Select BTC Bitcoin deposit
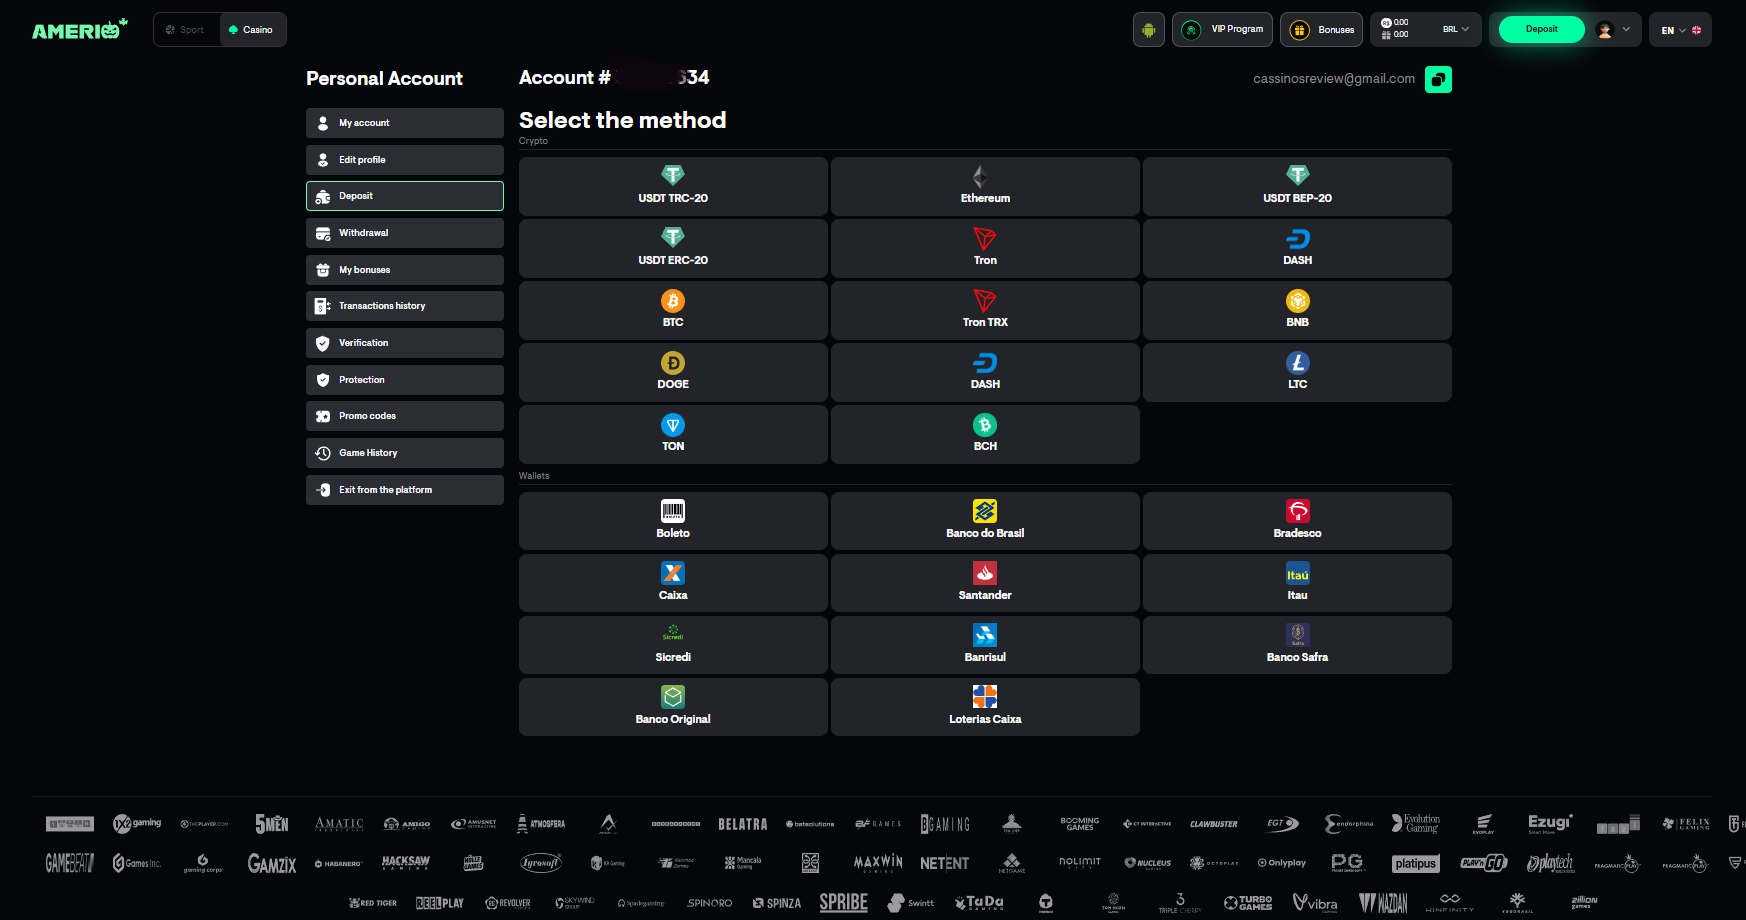 click(673, 310)
